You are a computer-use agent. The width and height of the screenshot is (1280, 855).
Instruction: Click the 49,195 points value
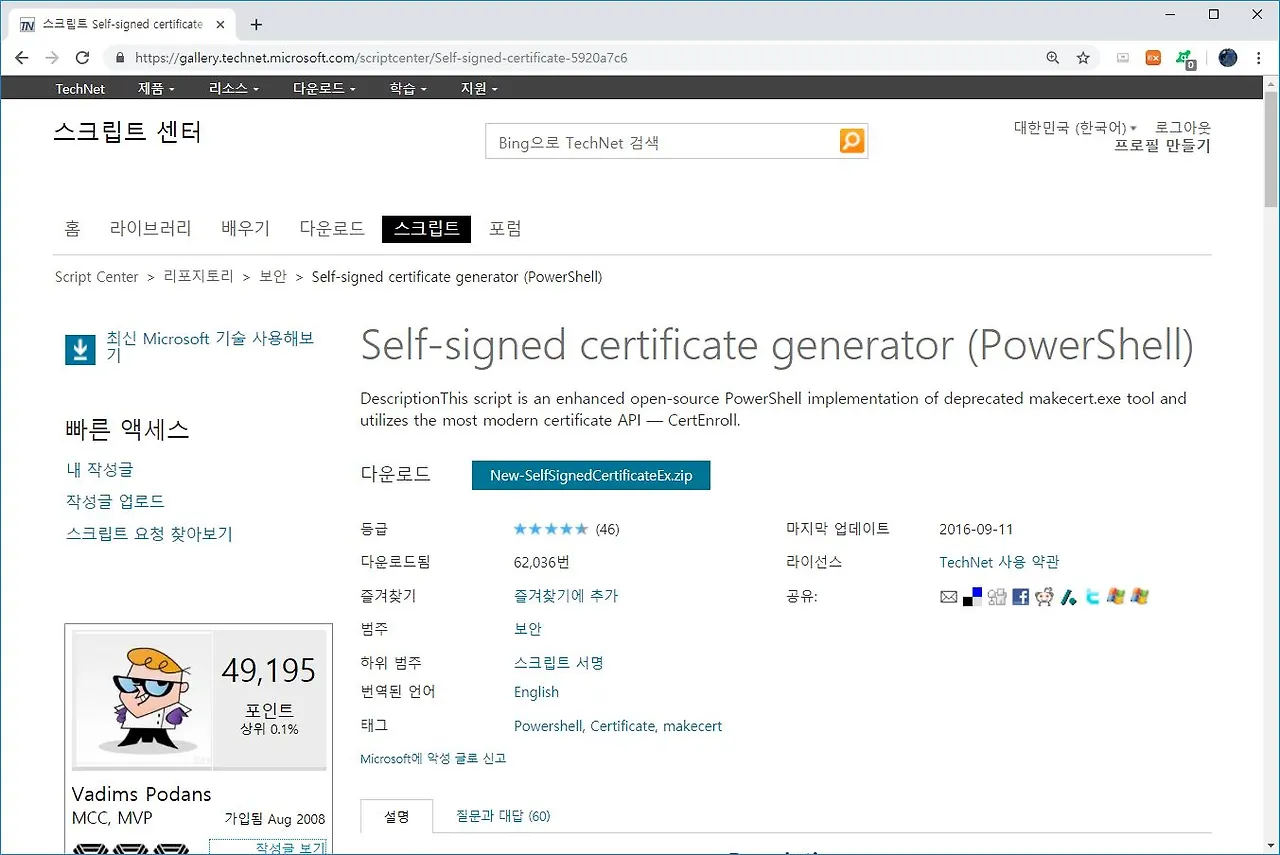click(269, 671)
